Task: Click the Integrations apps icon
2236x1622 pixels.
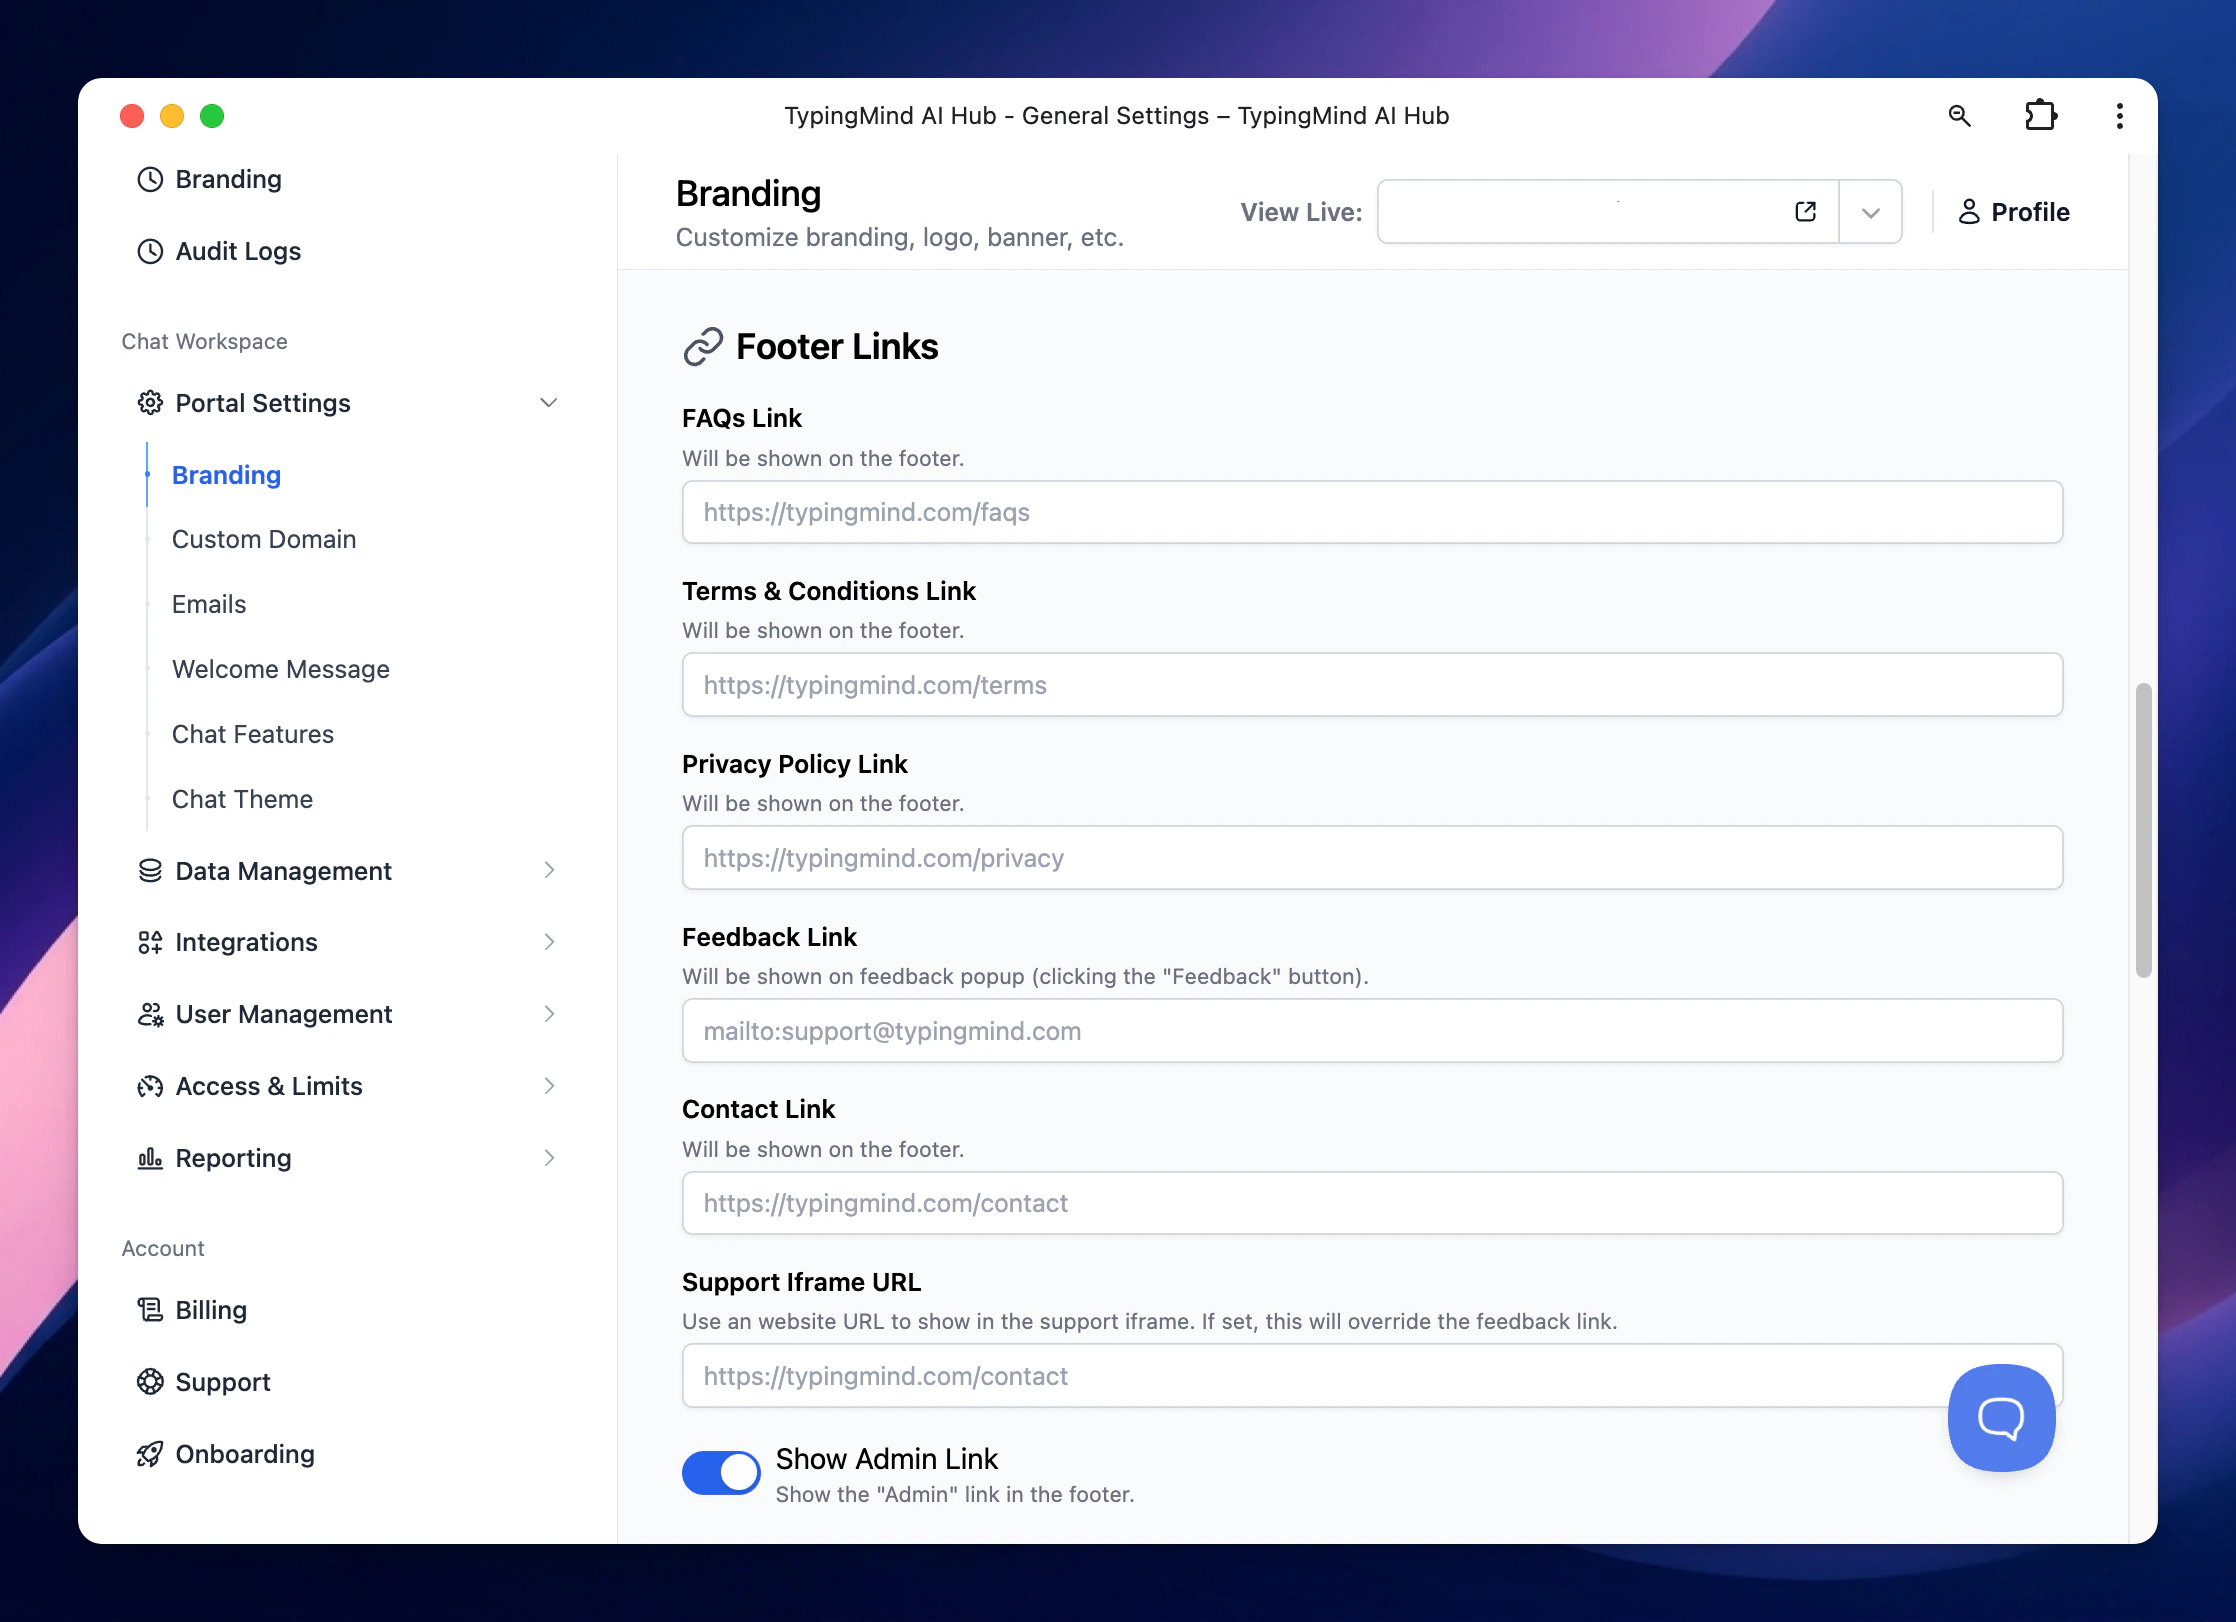Action: click(150, 942)
